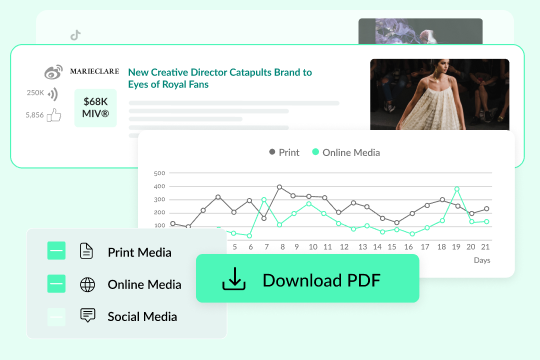Viewport: 540px width, 360px height.
Task: Select the Print data point at day 8
Action: click(279, 187)
